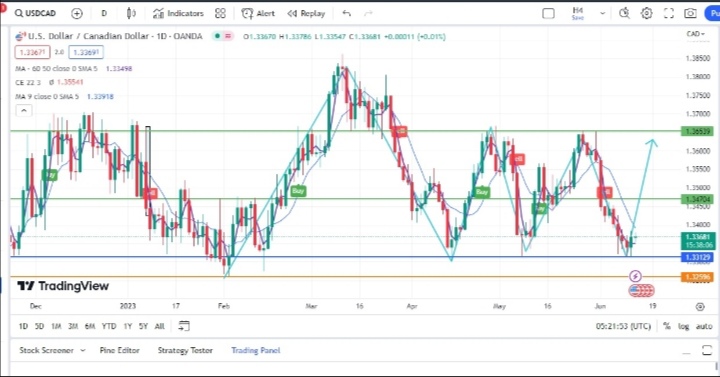
Task: Open the Strategy Tester tab
Action: tap(185, 350)
